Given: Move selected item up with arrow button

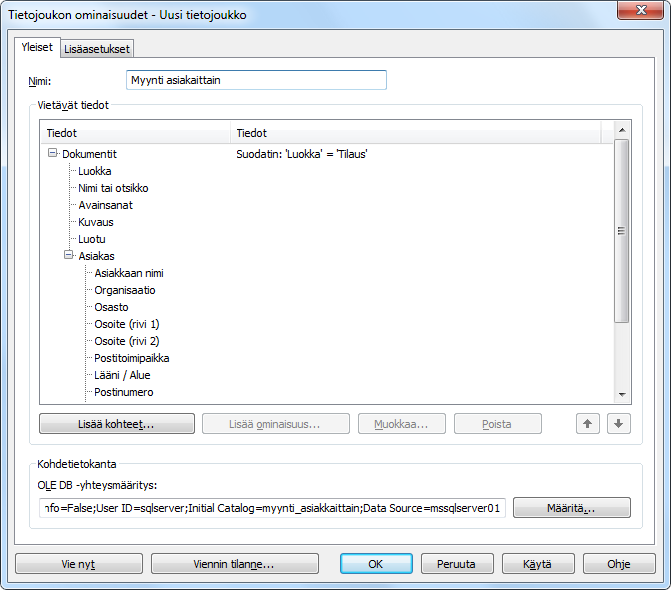Looking at the screenshot, I should [588, 424].
